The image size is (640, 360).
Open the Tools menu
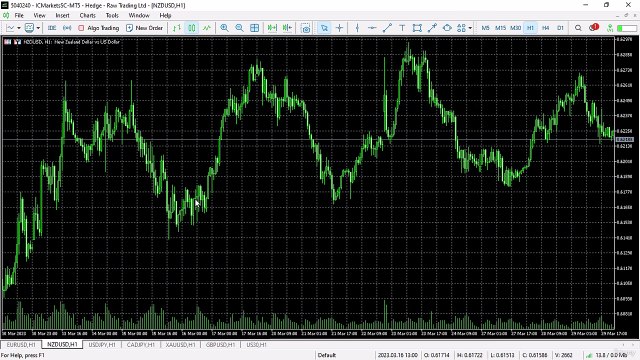click(112, 16)
